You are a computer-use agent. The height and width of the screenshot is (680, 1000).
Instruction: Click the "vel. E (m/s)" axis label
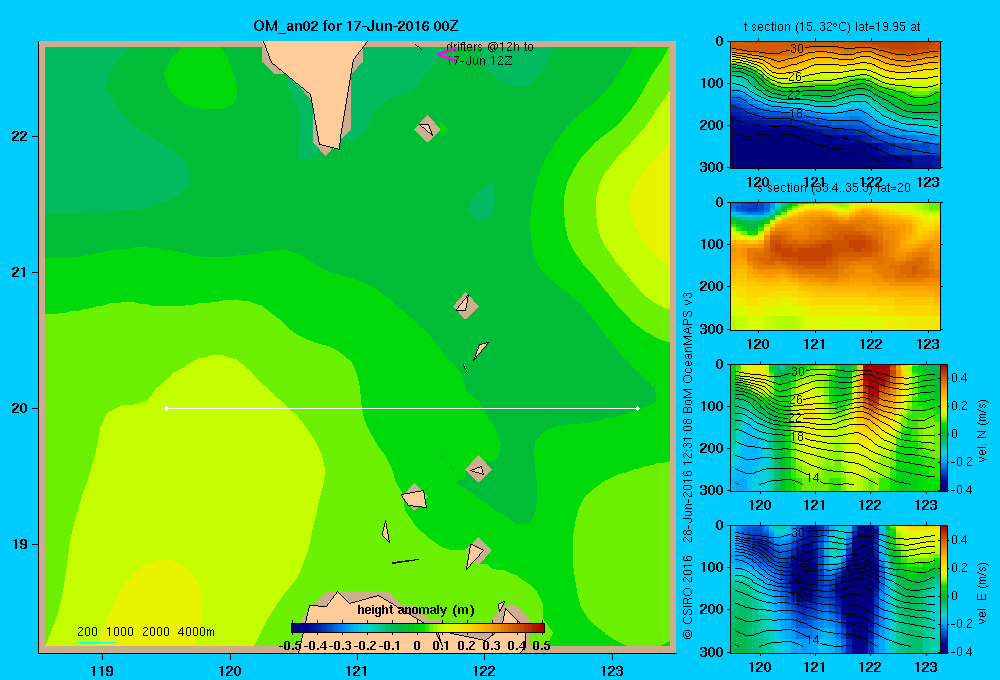(x=983, y=593)
